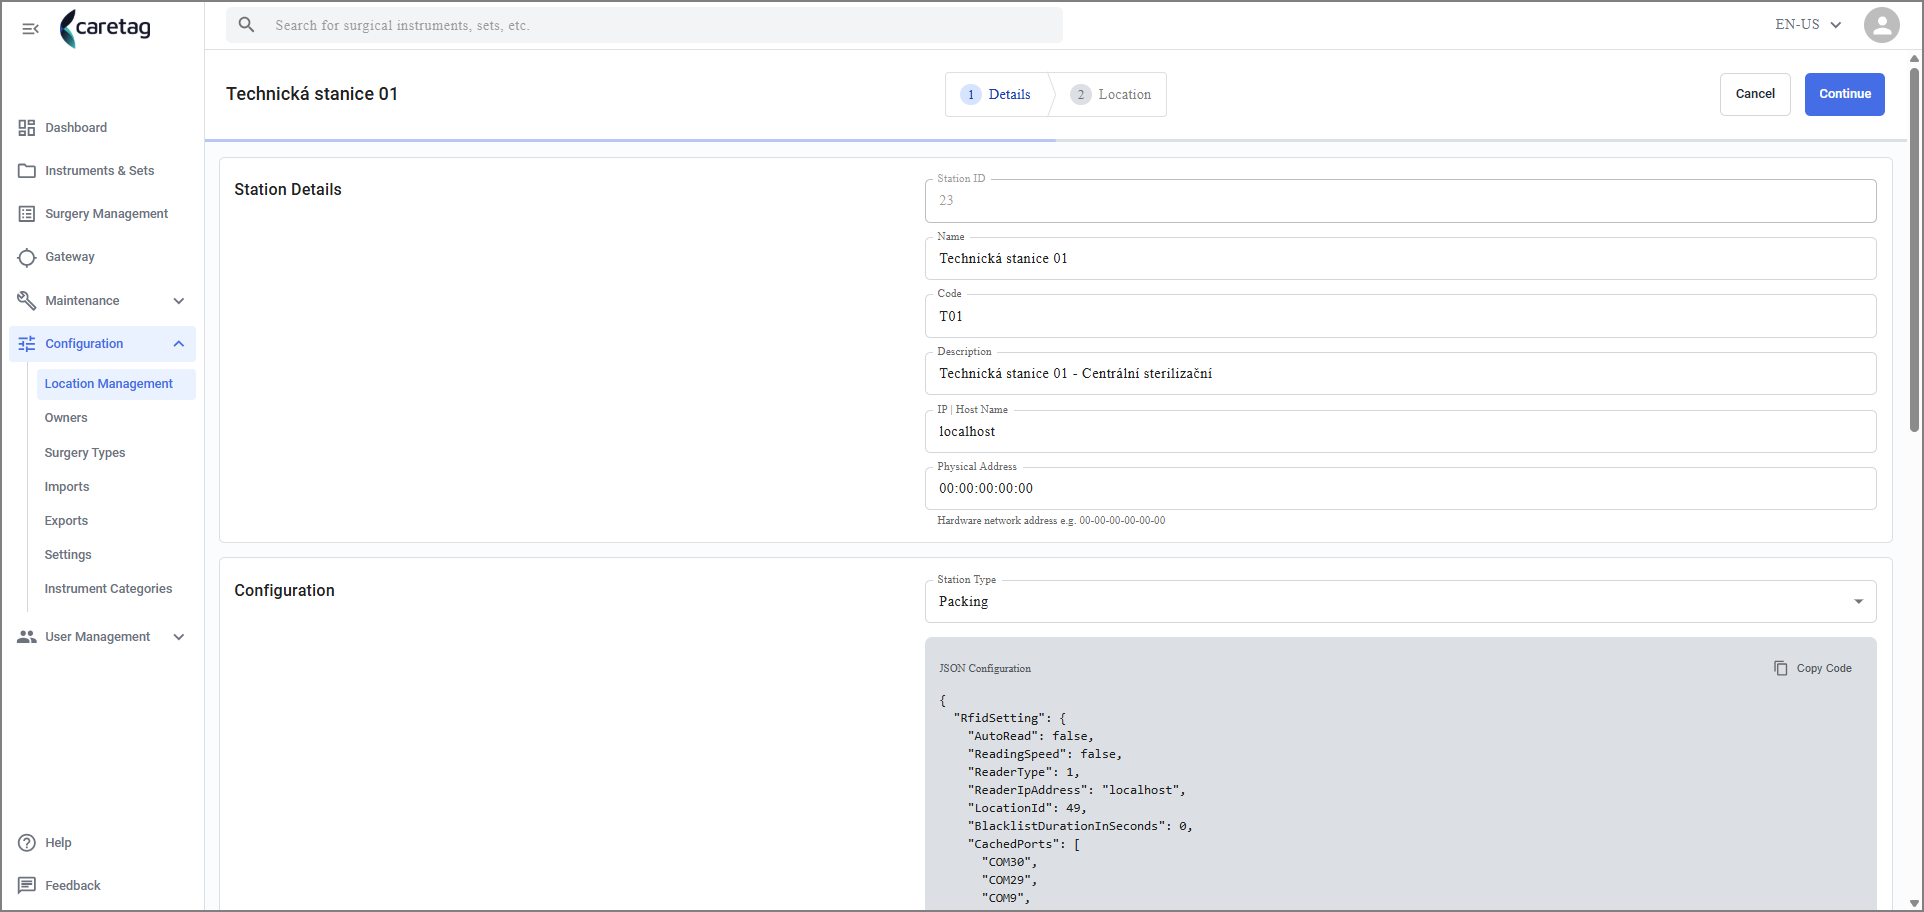
Task: Open the Feedback icon in sidebar
Action: 27,886
